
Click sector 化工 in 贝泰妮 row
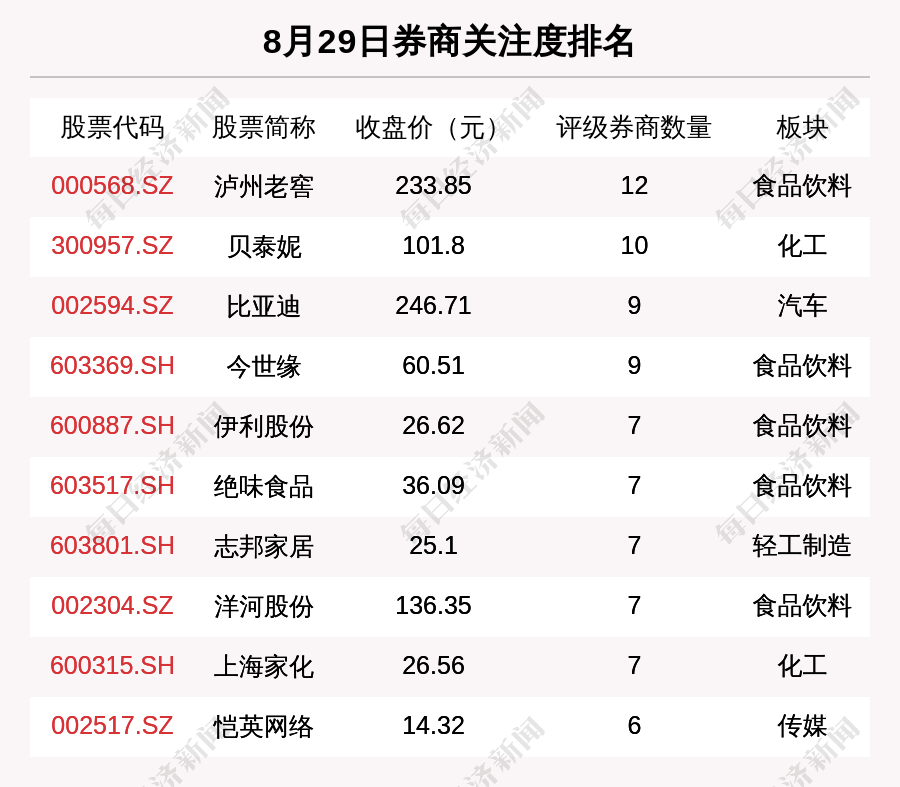point(802,247)
